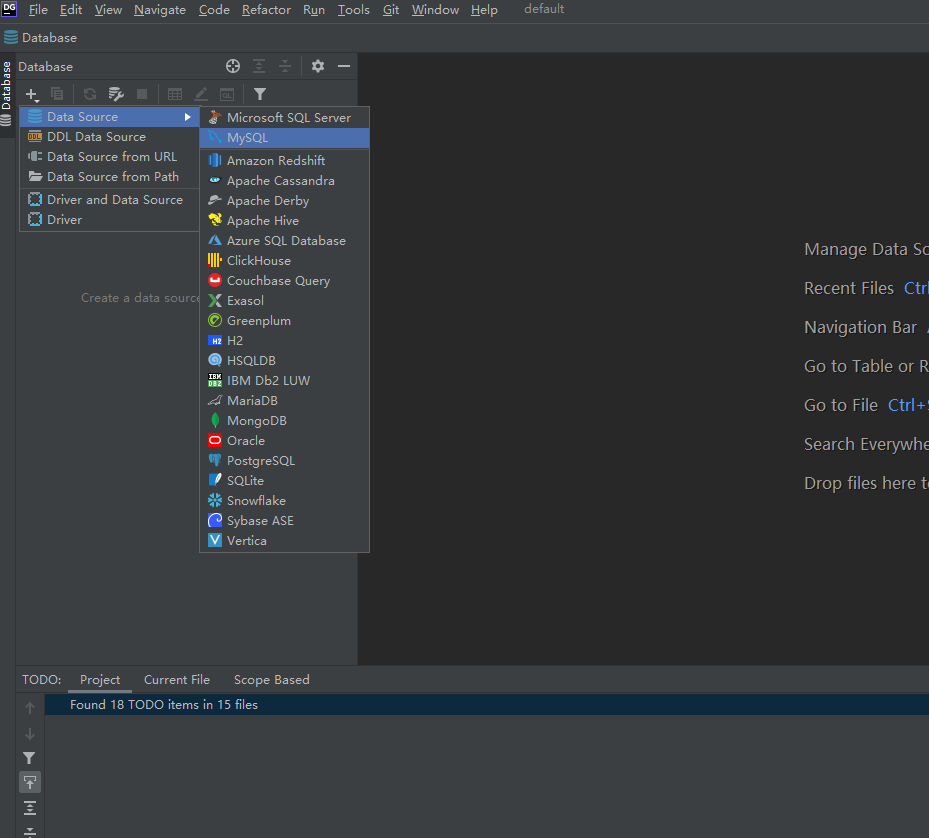This screenshot has height=838, width=929.
Task: Click the DataGrip logo icon in title bar
Action: [x=9, y=9]
